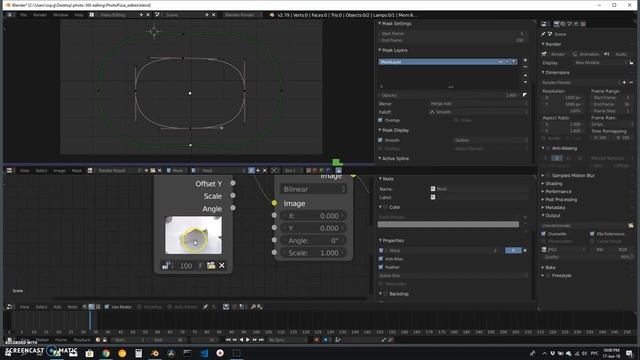Expand the Sampled Motion Blur panel
The image size is (640, 360).
click(543, 176)
